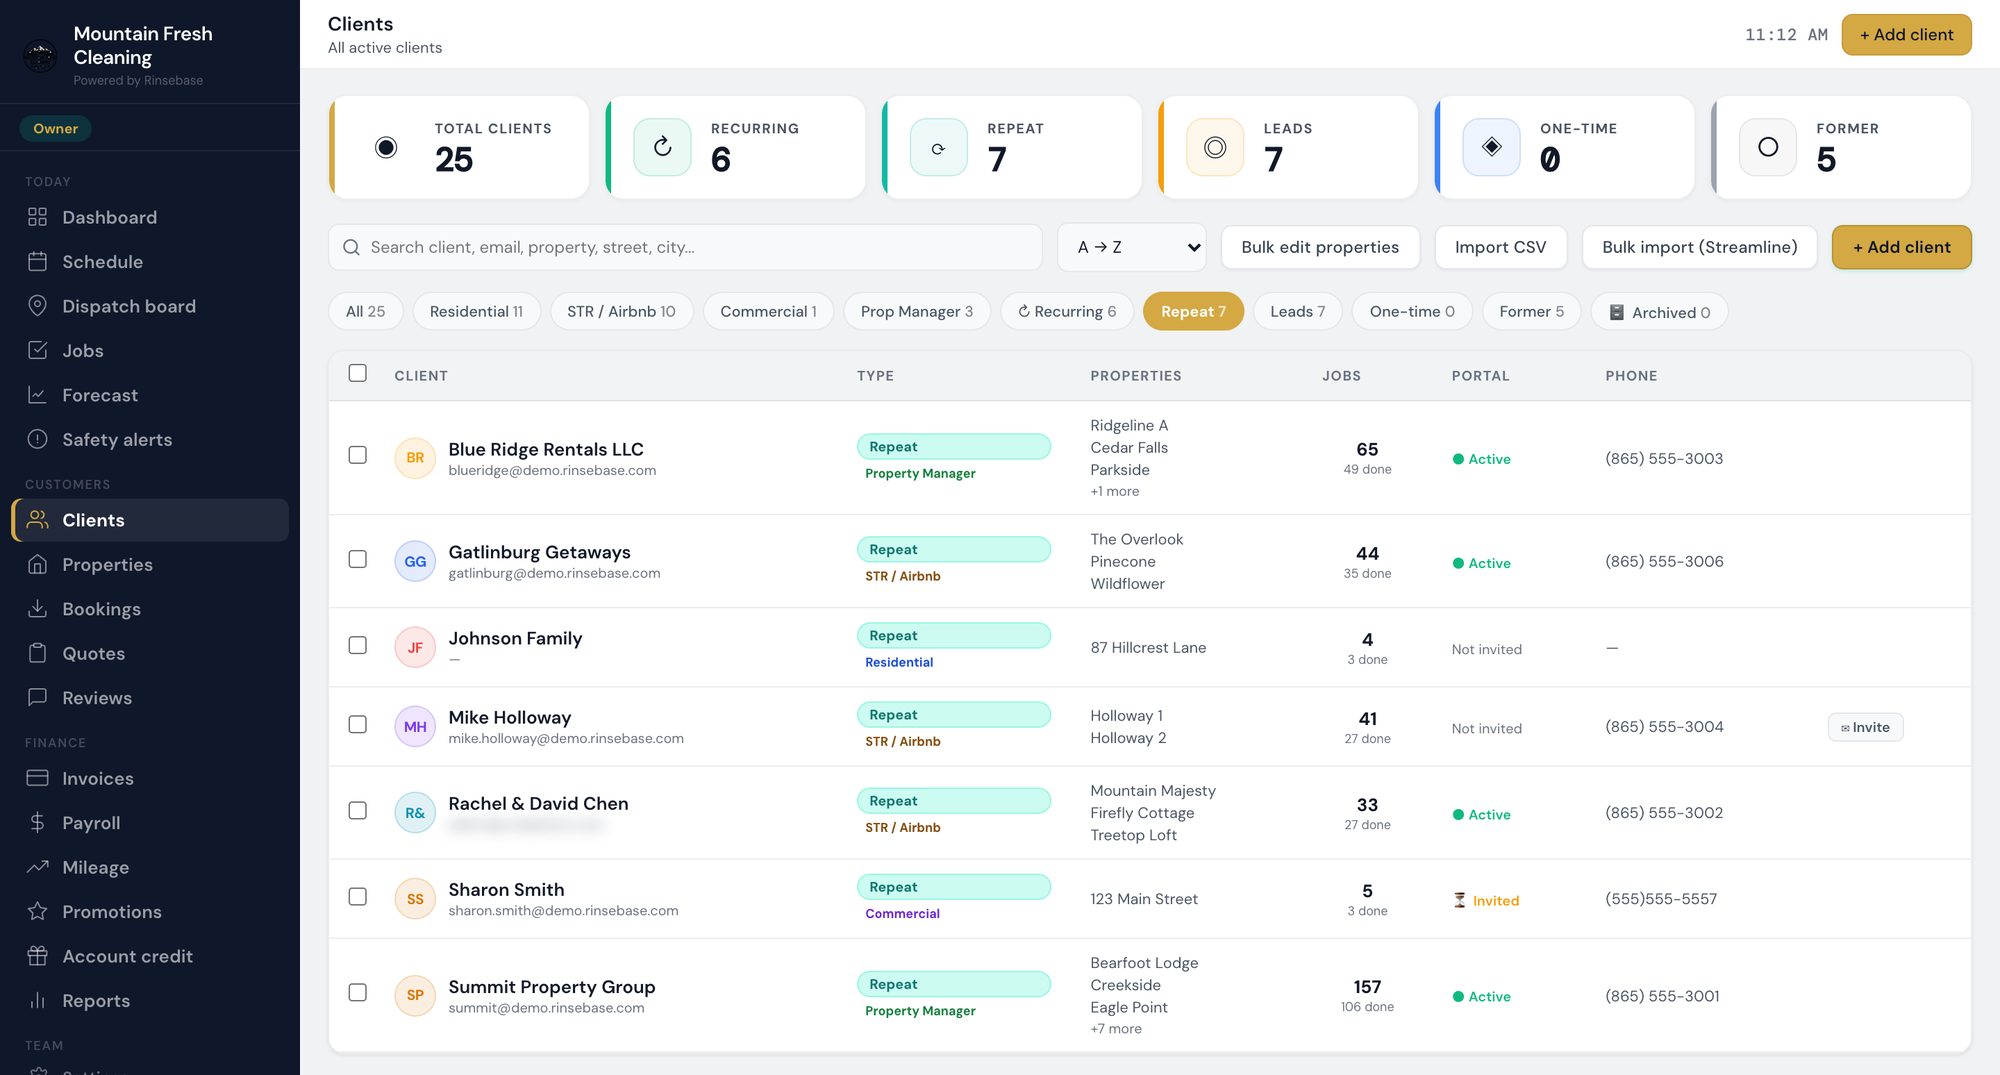Click the Bookings download icon

pos(37,609)
